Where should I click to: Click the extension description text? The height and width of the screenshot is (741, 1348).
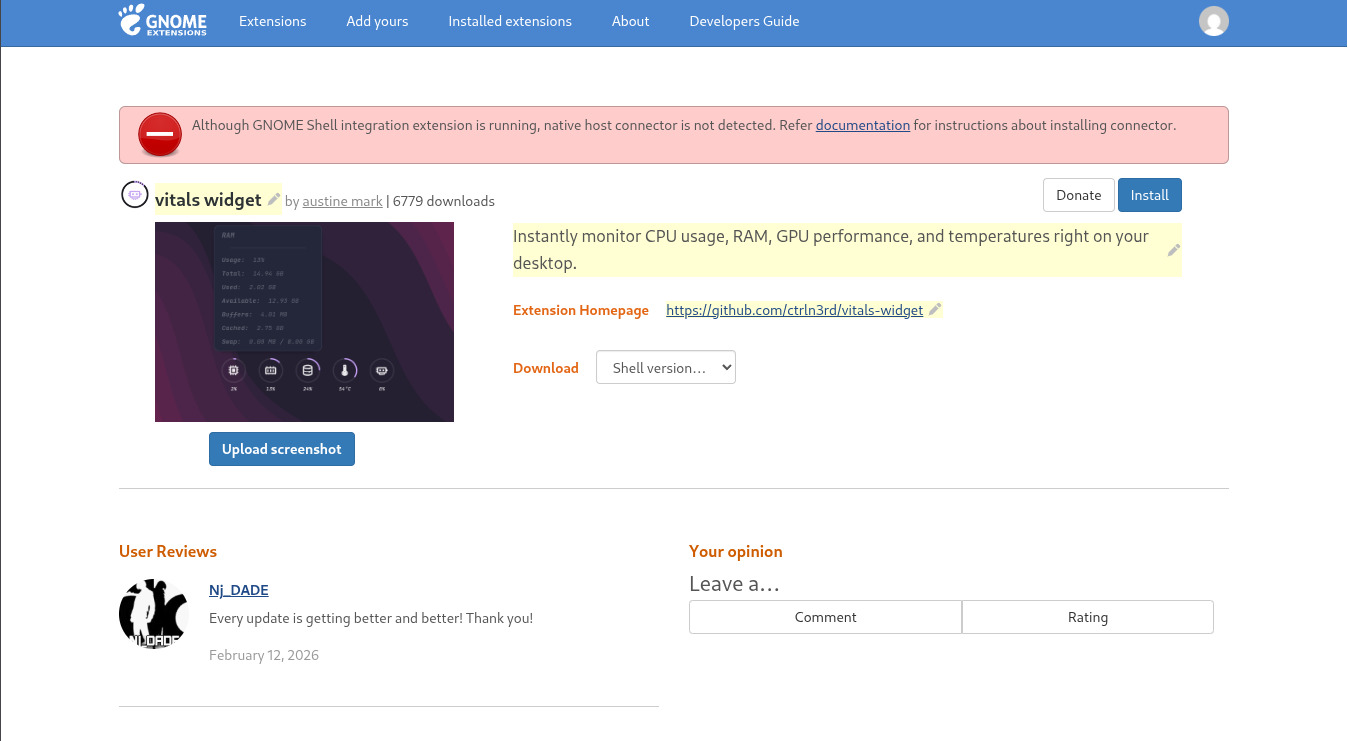[831, 250]
